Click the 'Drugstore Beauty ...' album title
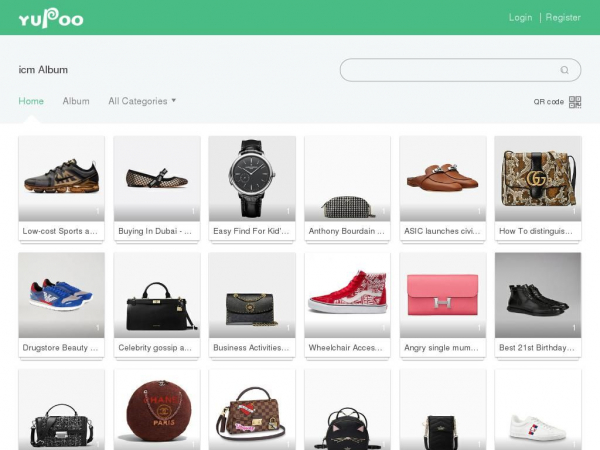This screenshot has height=450, width=600. (x=60, y=348)
